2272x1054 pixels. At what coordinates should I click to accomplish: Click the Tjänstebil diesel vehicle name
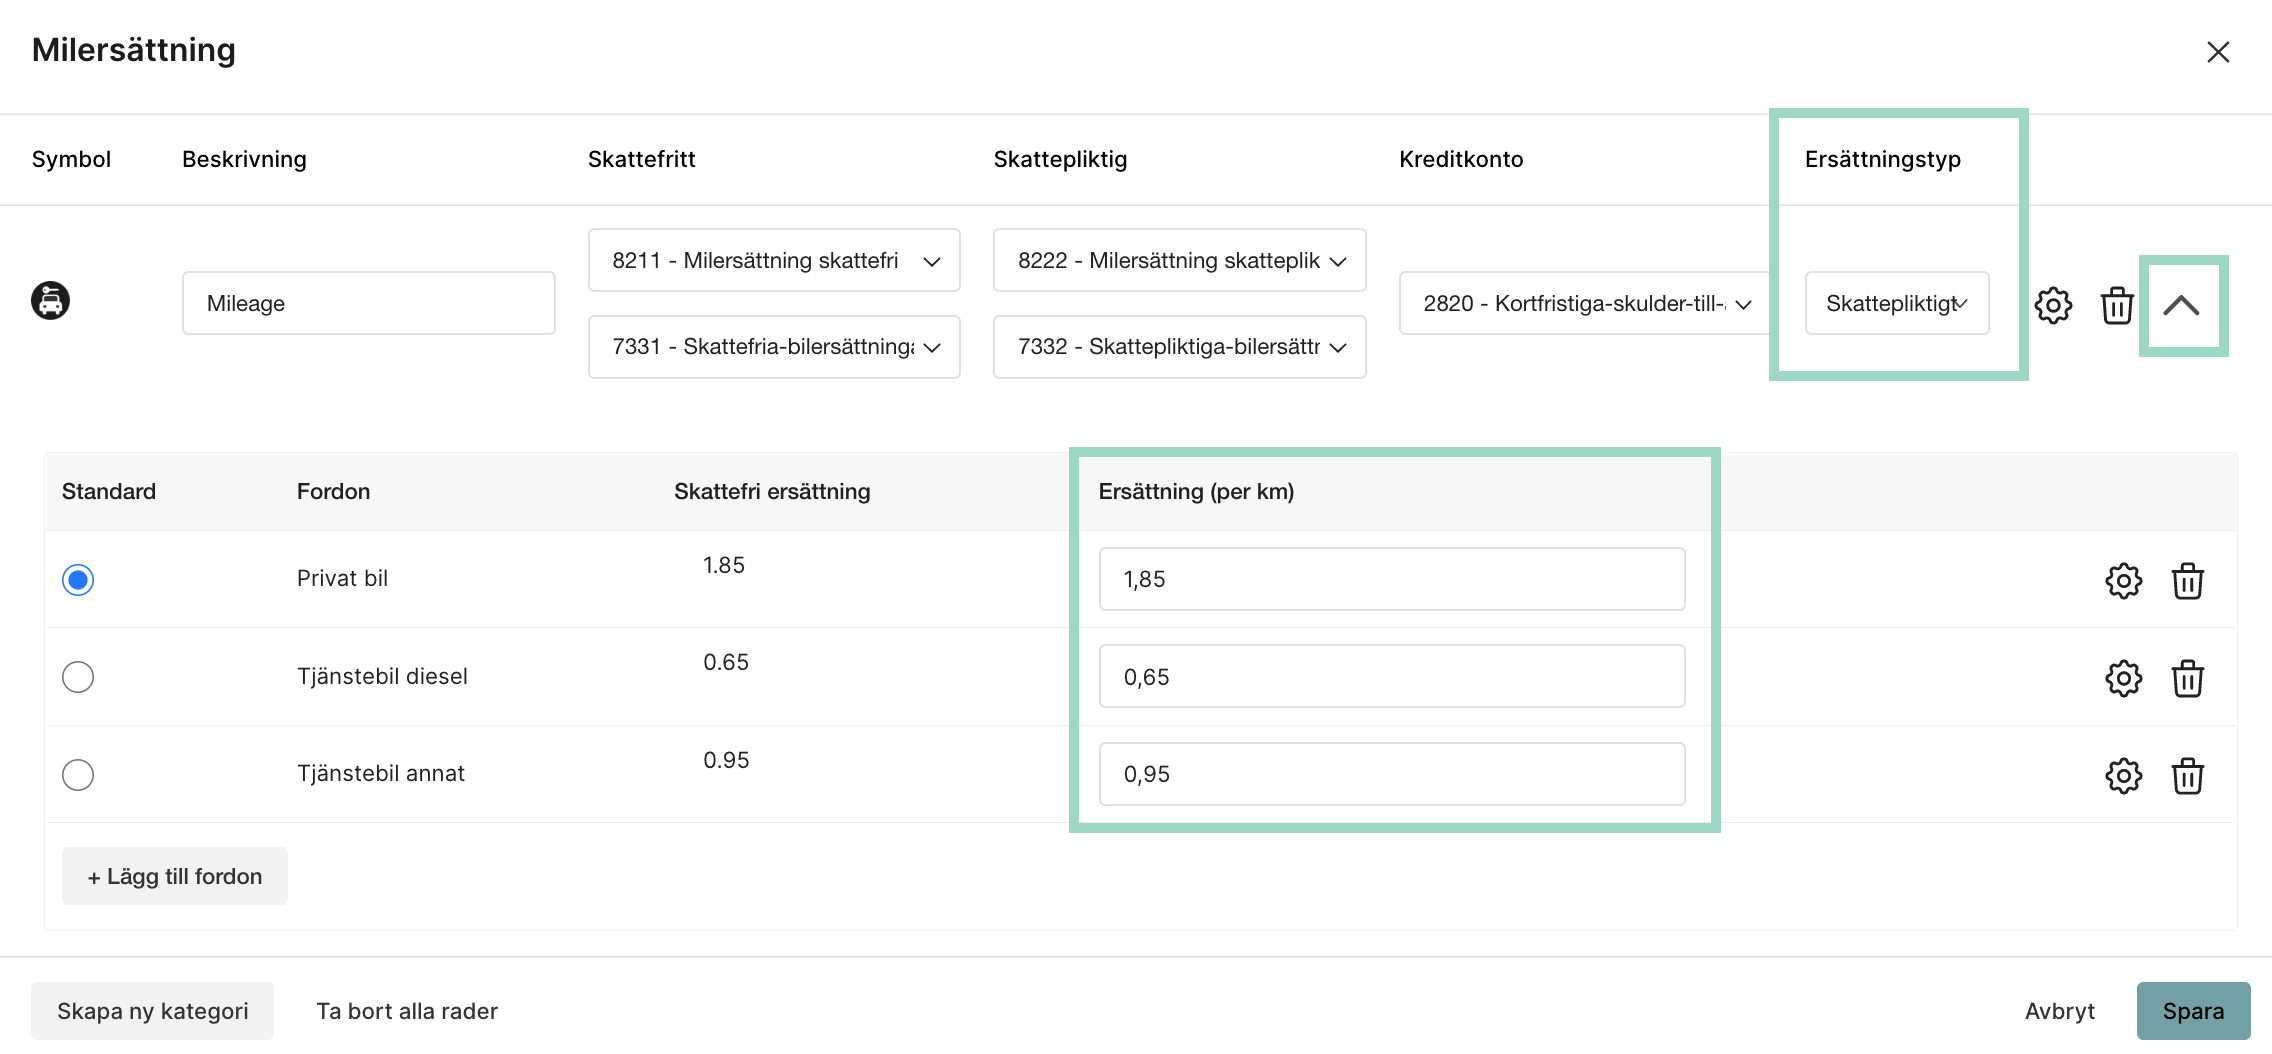point(382,676)
